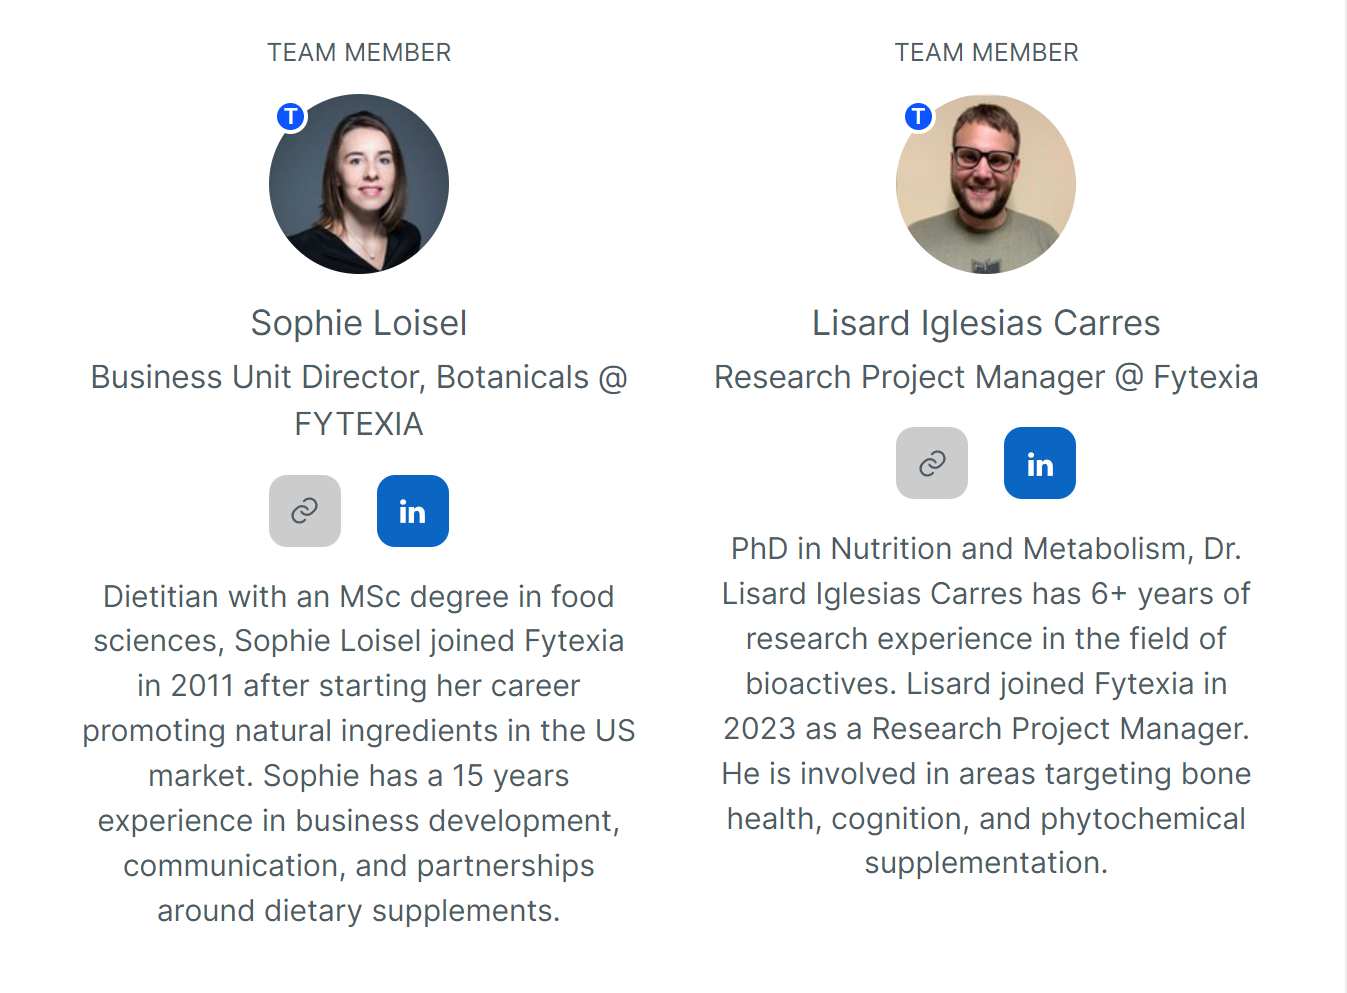This screenshot has width=1347, height=993.
Task: Open Sophie Loisel's profile photo
Action: (359, 184)
